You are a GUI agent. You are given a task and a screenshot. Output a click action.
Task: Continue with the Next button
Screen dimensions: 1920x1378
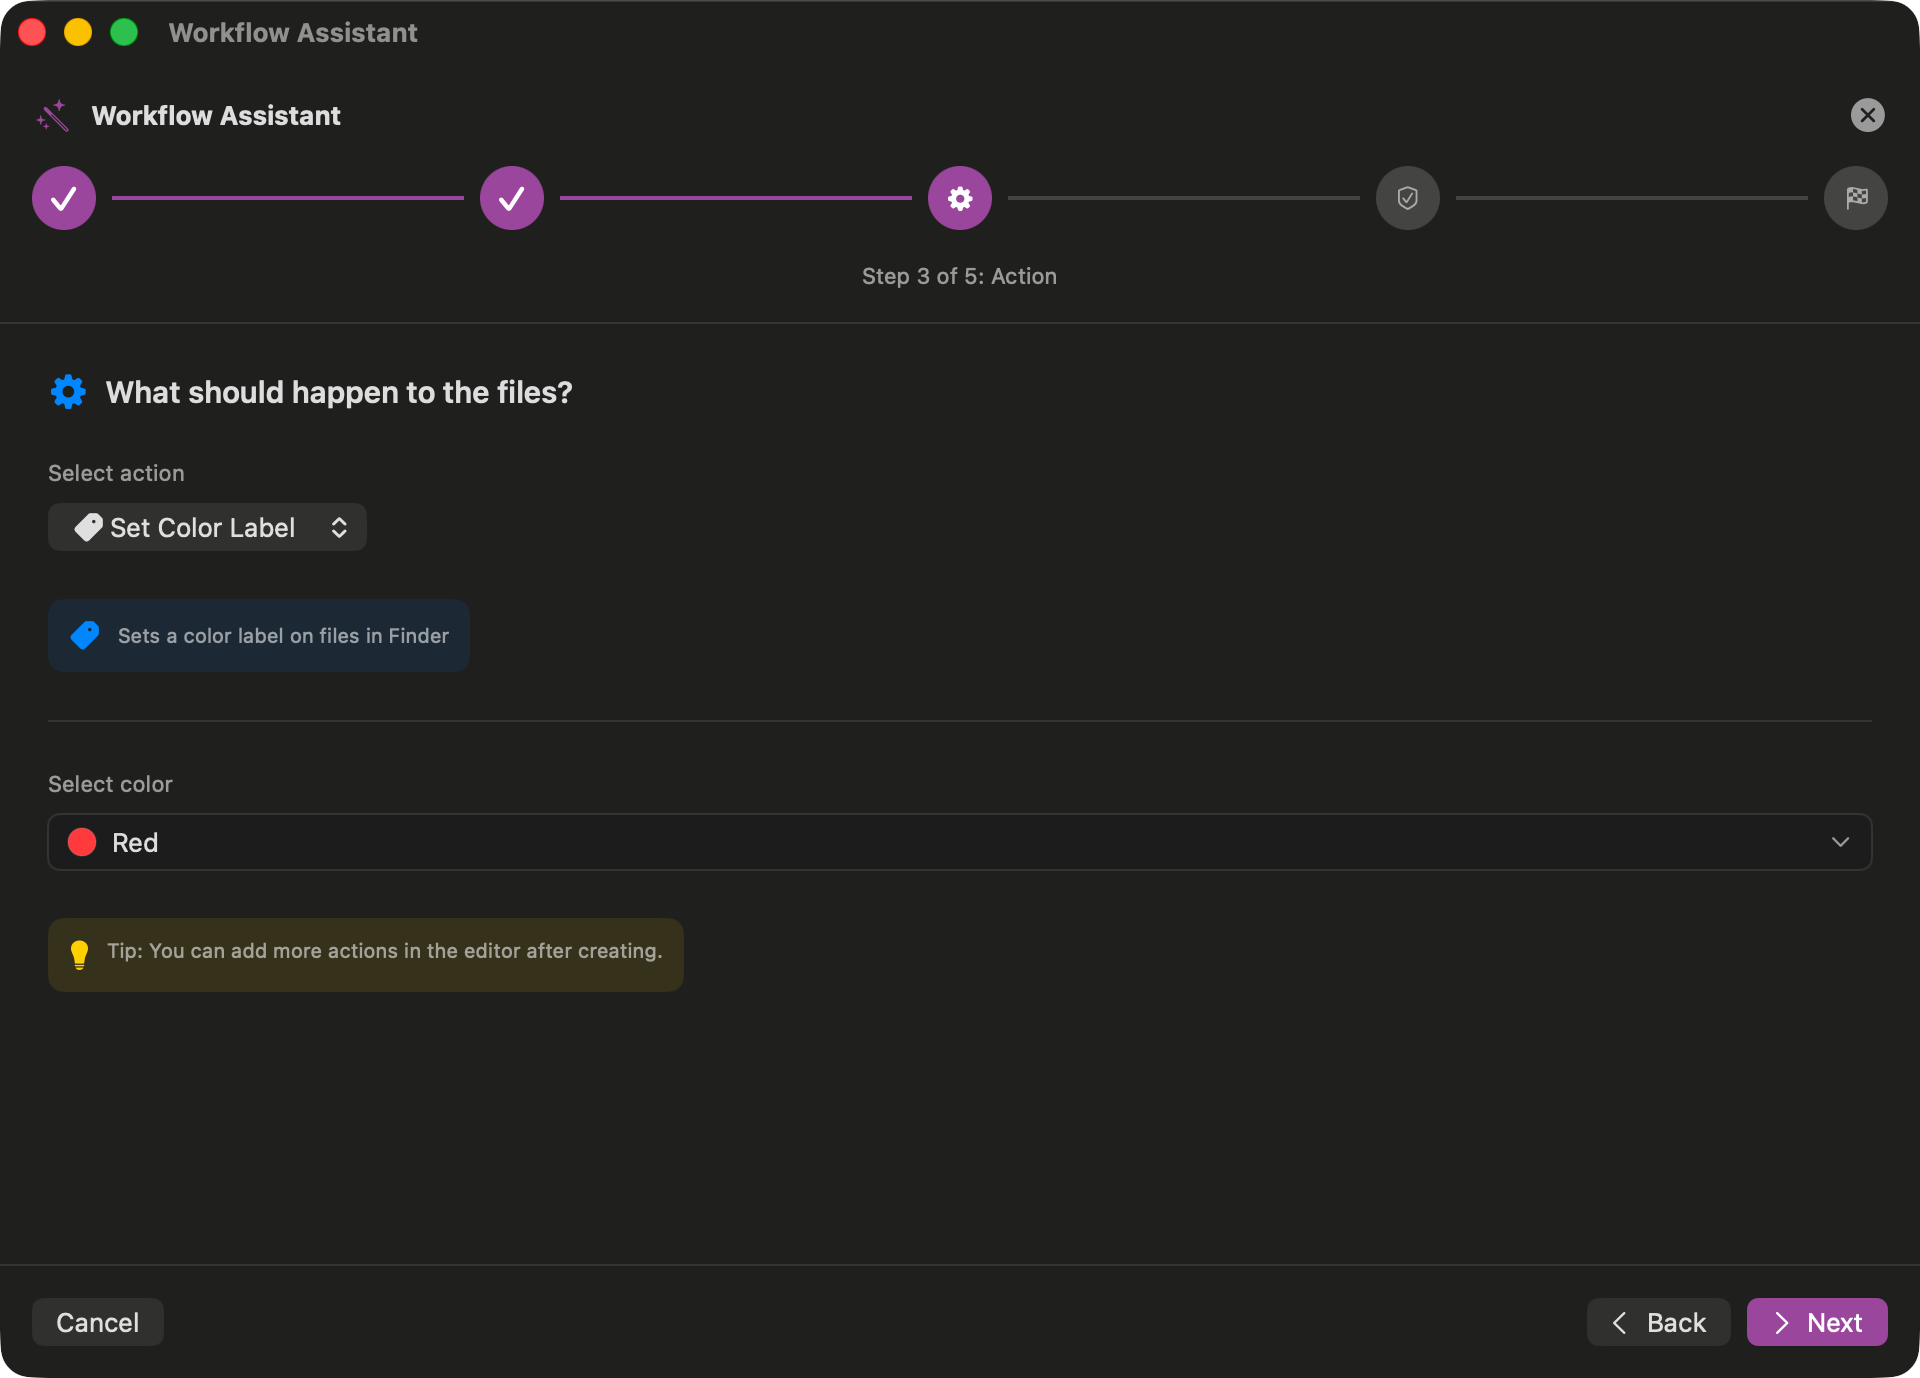pyautogui.click(x=1817, y=1322)
